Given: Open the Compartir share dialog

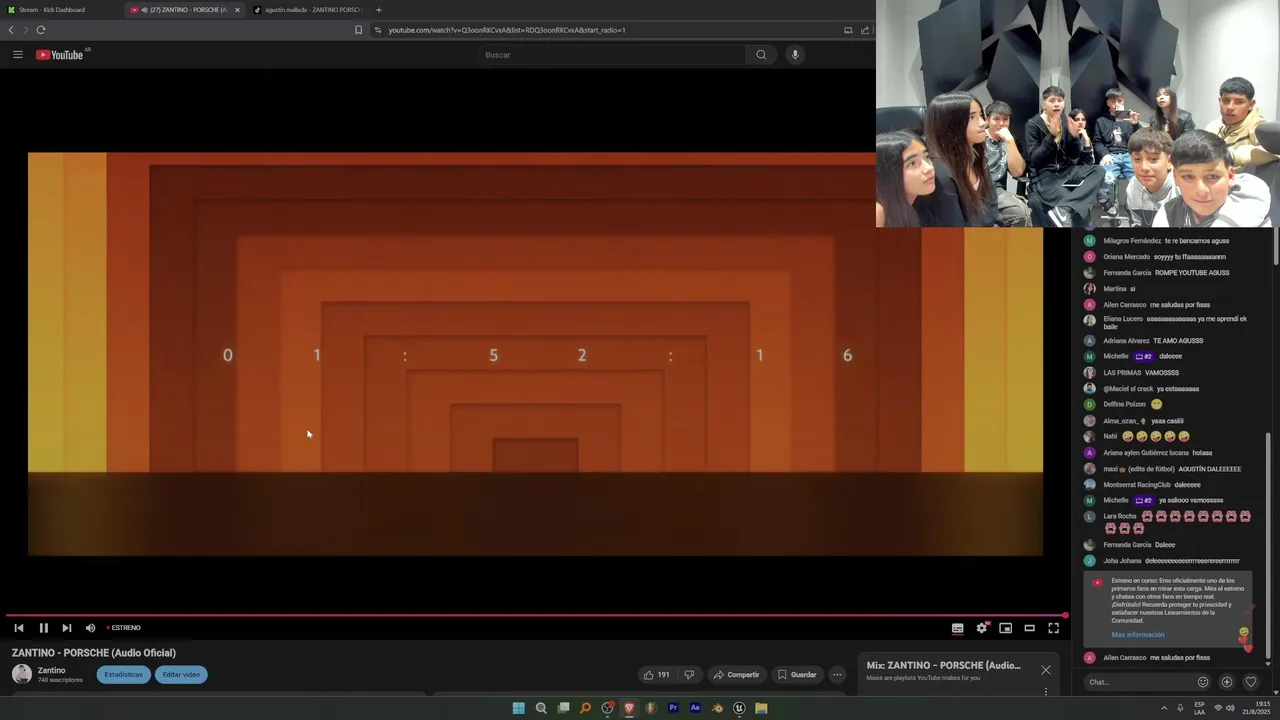Looking at the screenshot, I should click(x=736, y=675).
